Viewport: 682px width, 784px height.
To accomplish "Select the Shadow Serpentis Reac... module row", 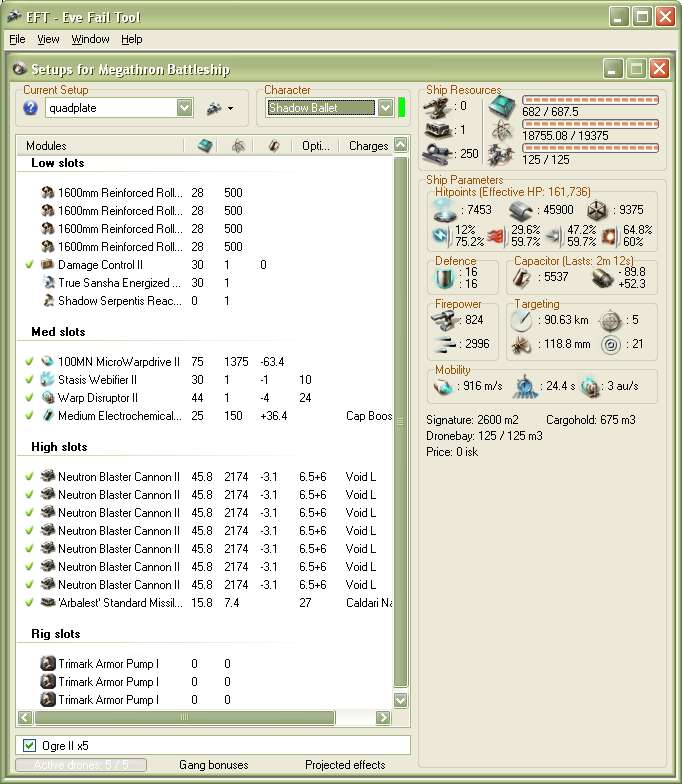I will point(205,300).
